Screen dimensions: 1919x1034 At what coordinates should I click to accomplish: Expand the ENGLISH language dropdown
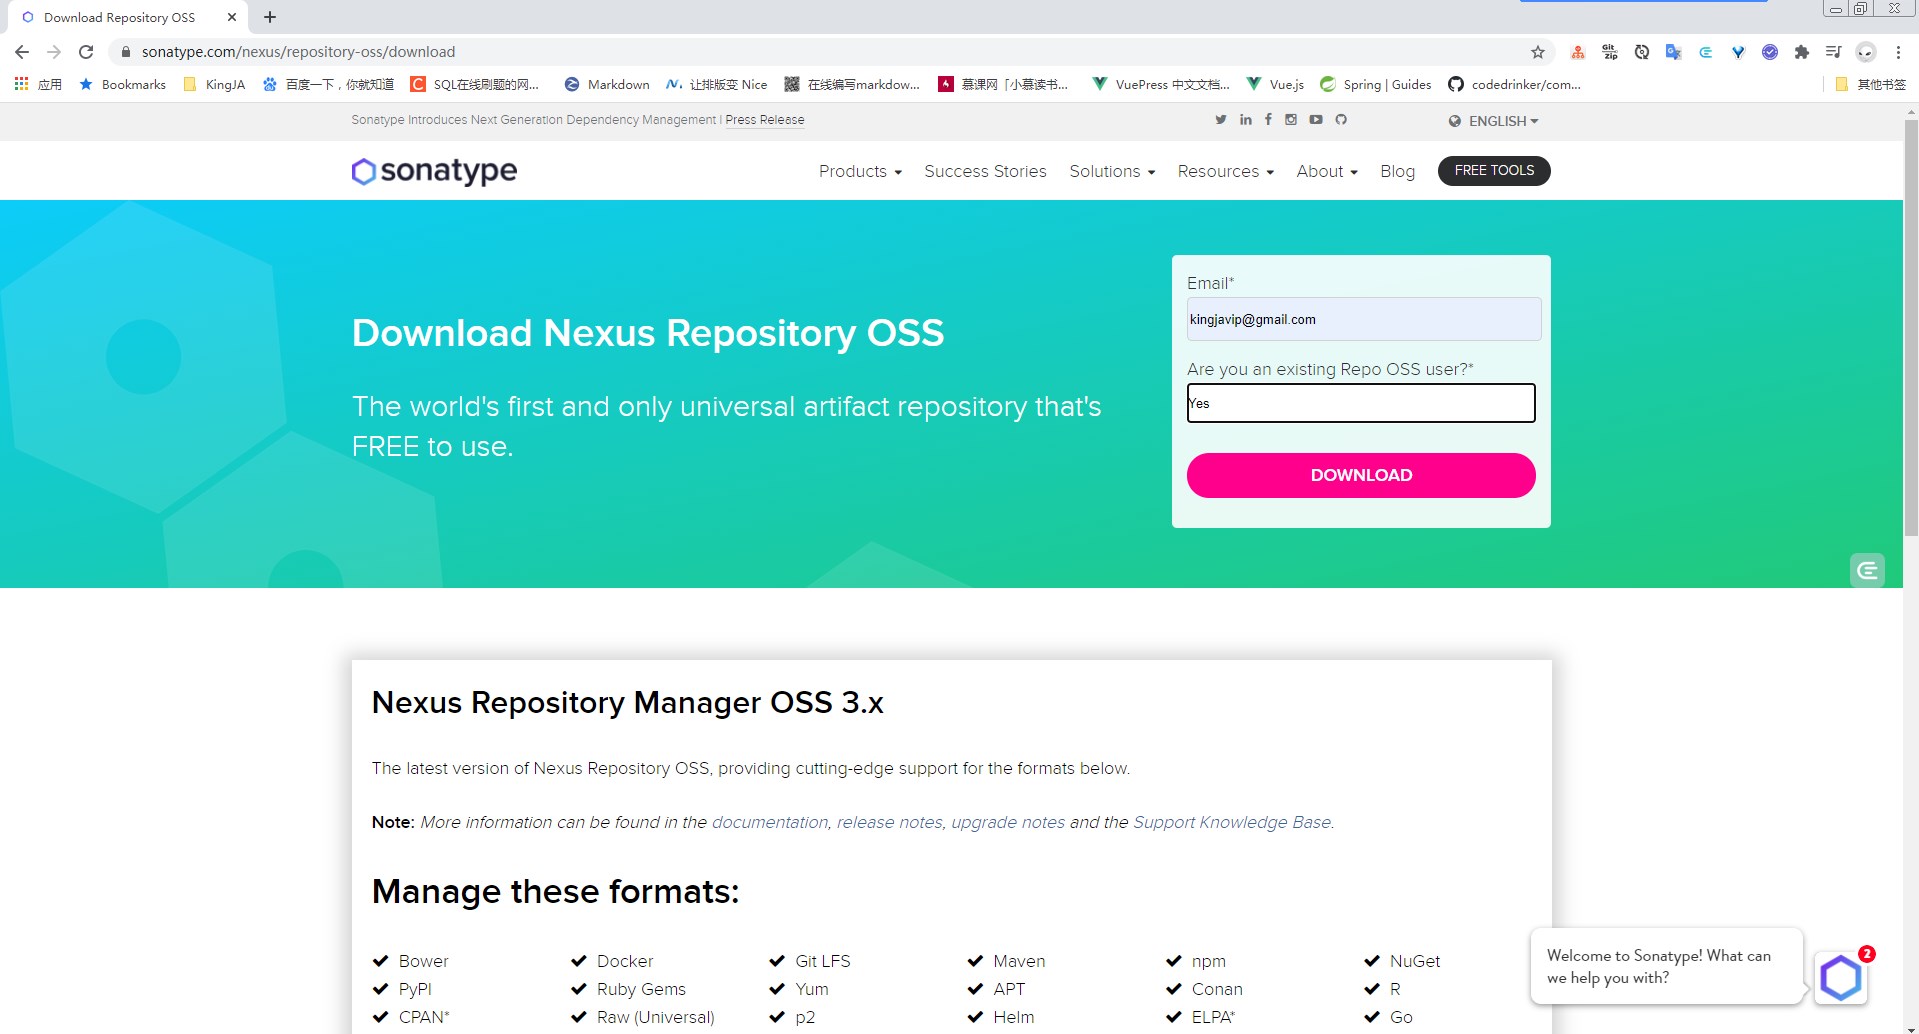(x=1494, y=121)
